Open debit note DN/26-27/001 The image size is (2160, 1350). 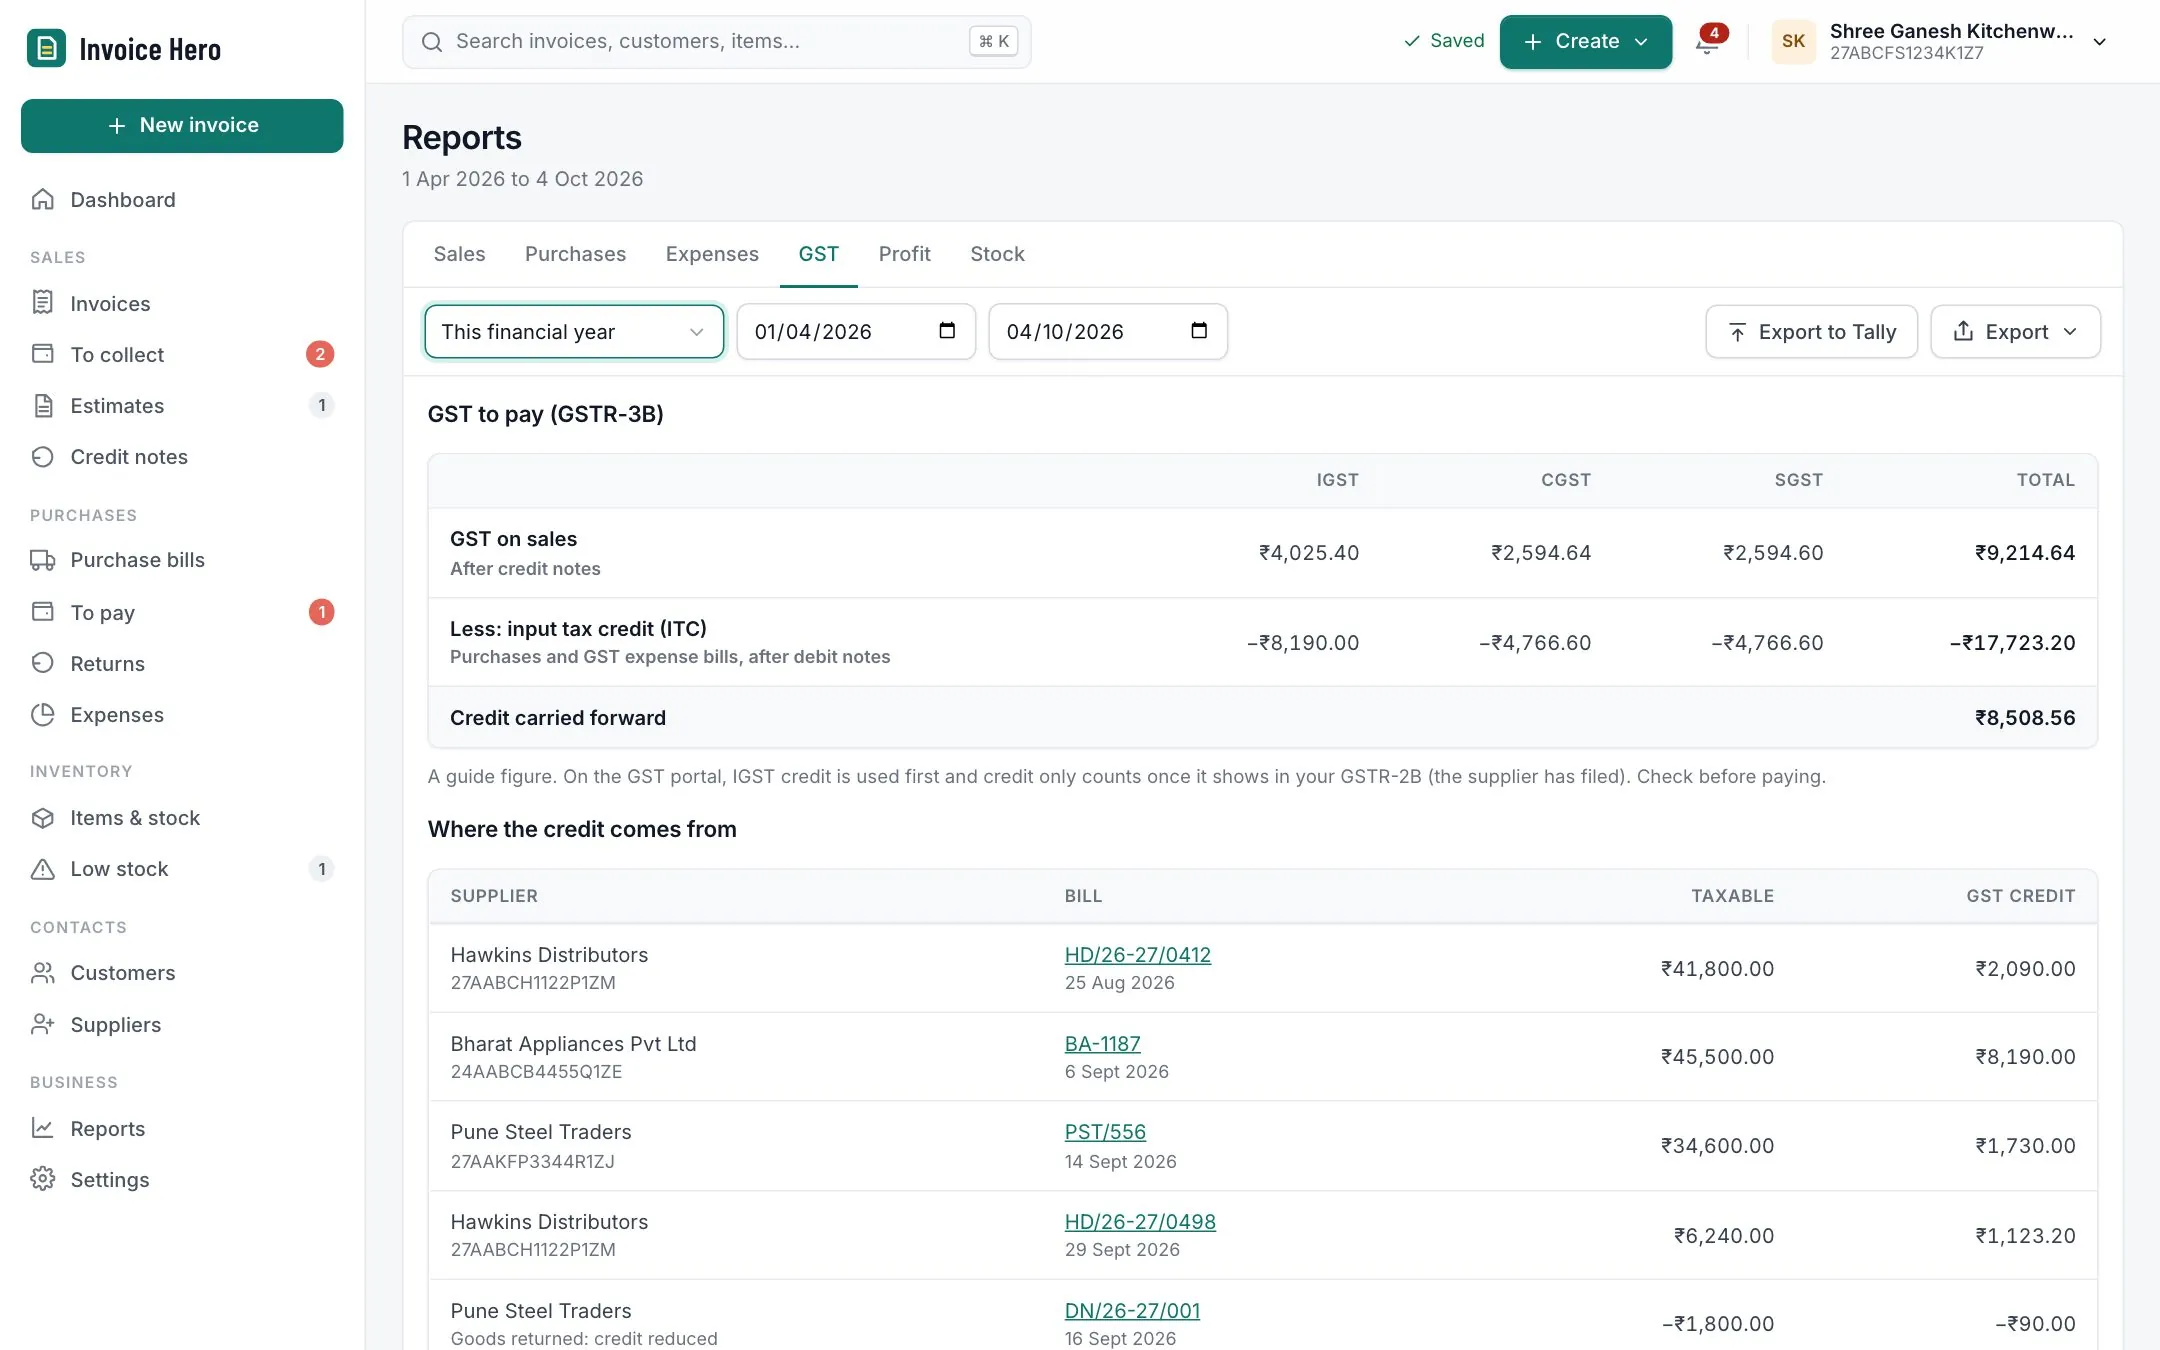(1132, 1311)
